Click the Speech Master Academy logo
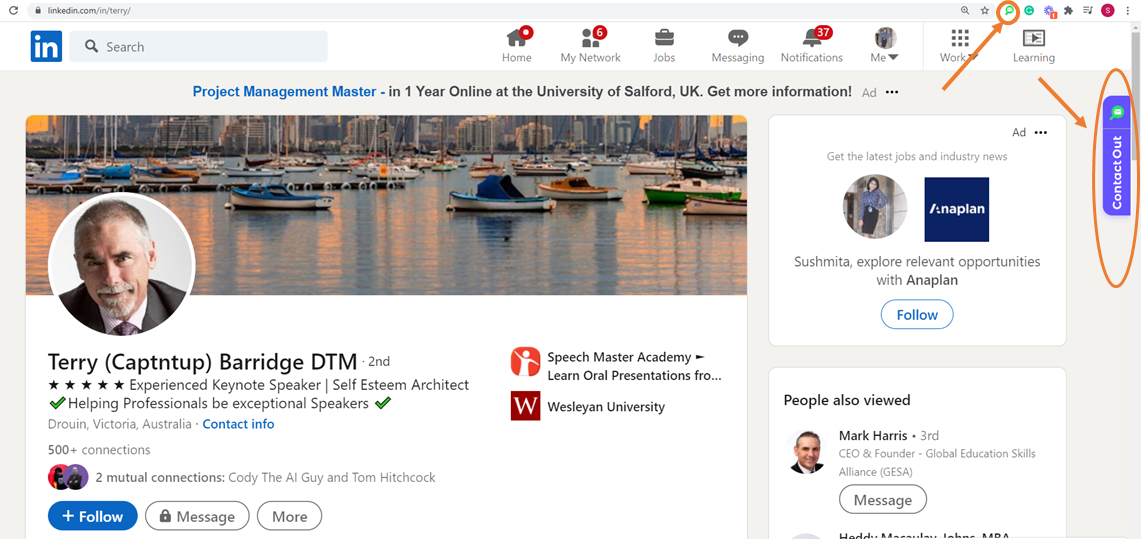The height and width of the screenshot is (539, 1141). pyautogui.click(x=525, y=362)
